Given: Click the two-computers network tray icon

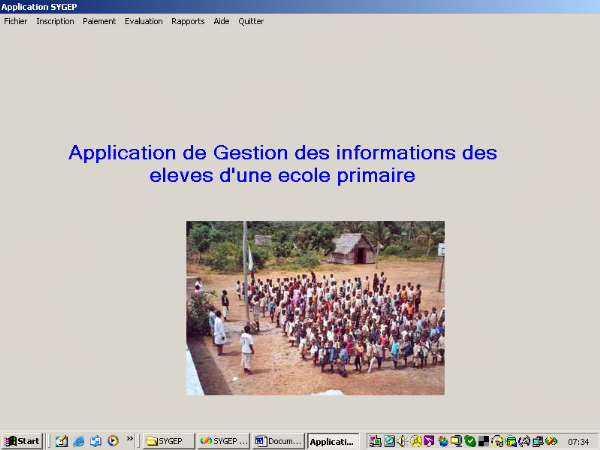Looking at the screenshot, I should pyautogui.click(x=538, y=441).
